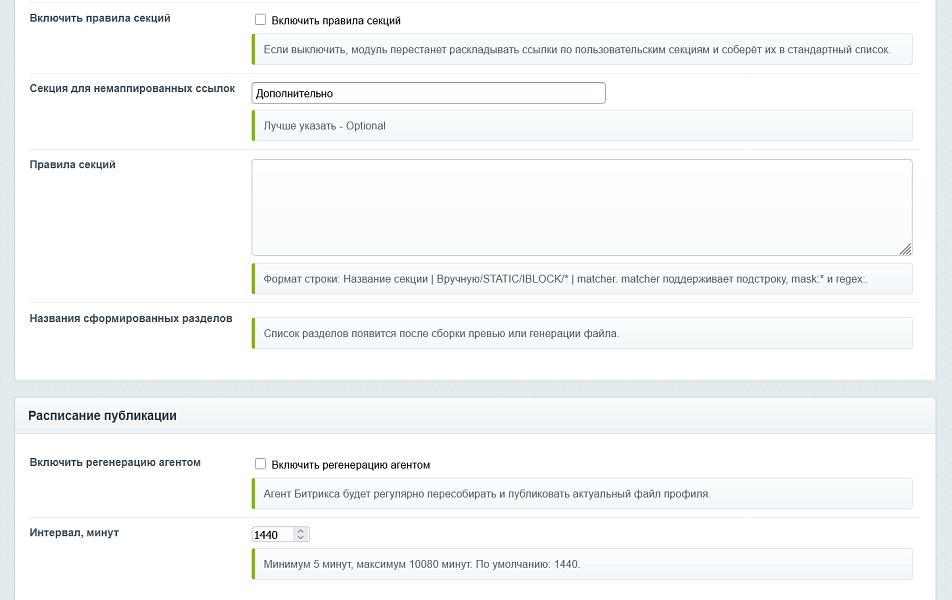Increase interval with the stepper up arrow

[x=301, y=531]
